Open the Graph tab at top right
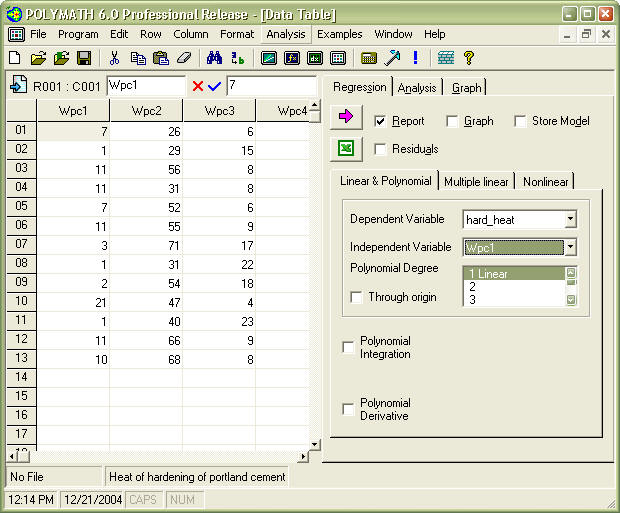The image size is (620, 513). click(x=467, y=88)
